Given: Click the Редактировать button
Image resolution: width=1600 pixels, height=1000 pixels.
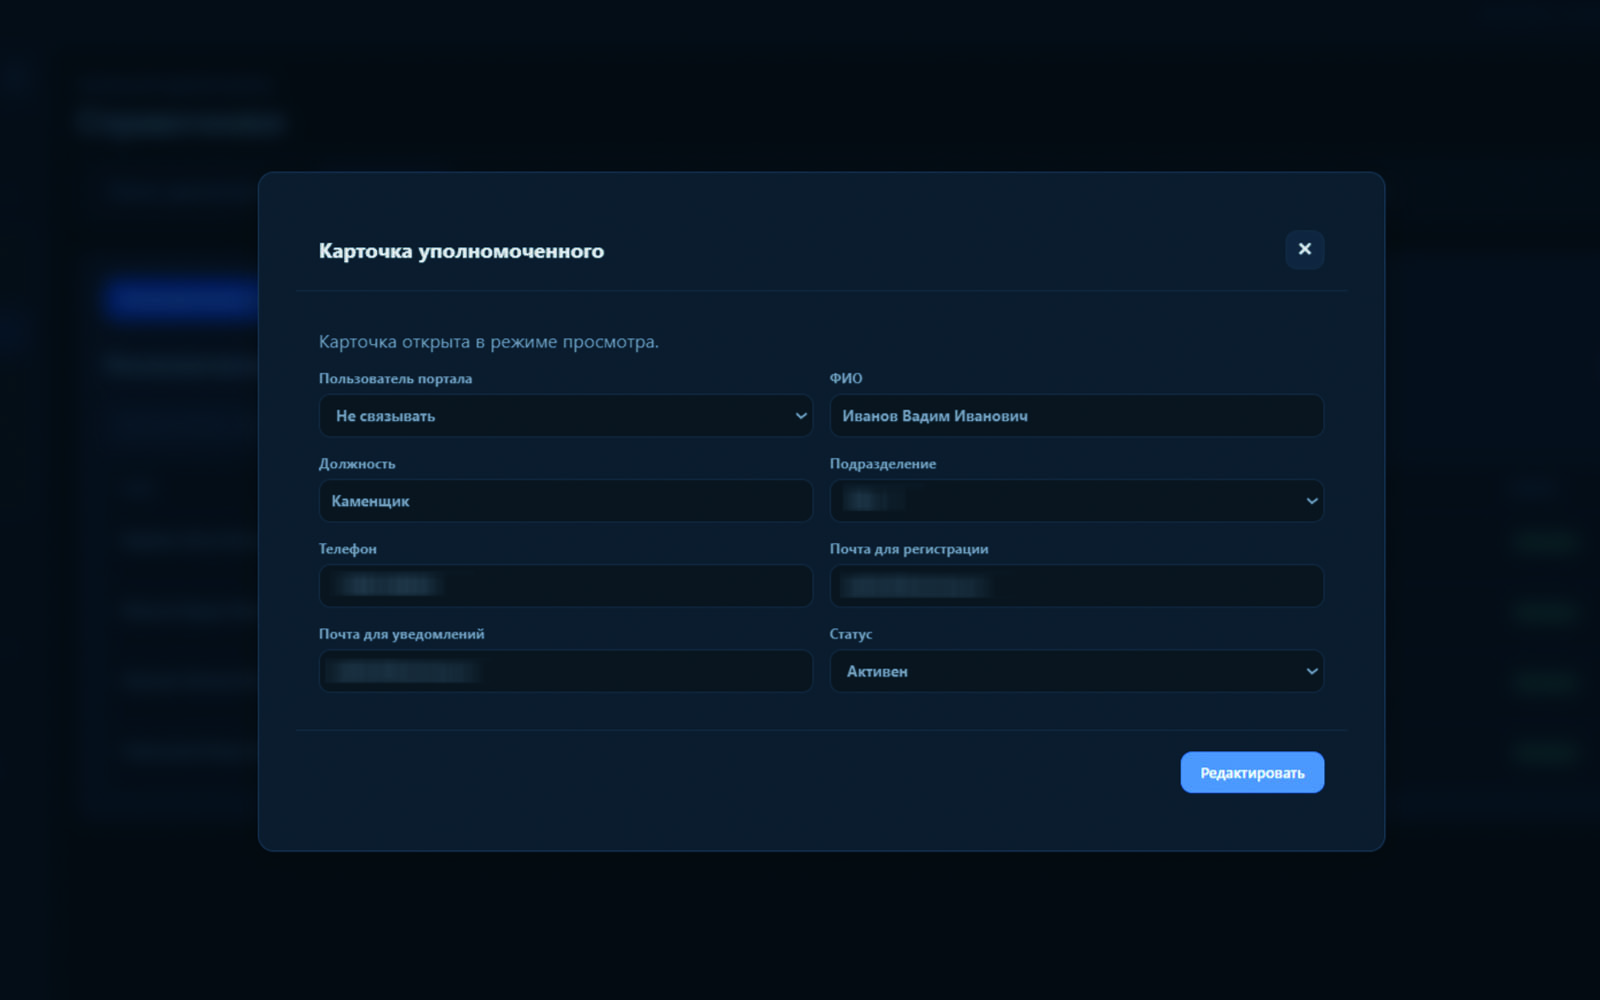Looking at the screenshot, I should coord(1252,772).
